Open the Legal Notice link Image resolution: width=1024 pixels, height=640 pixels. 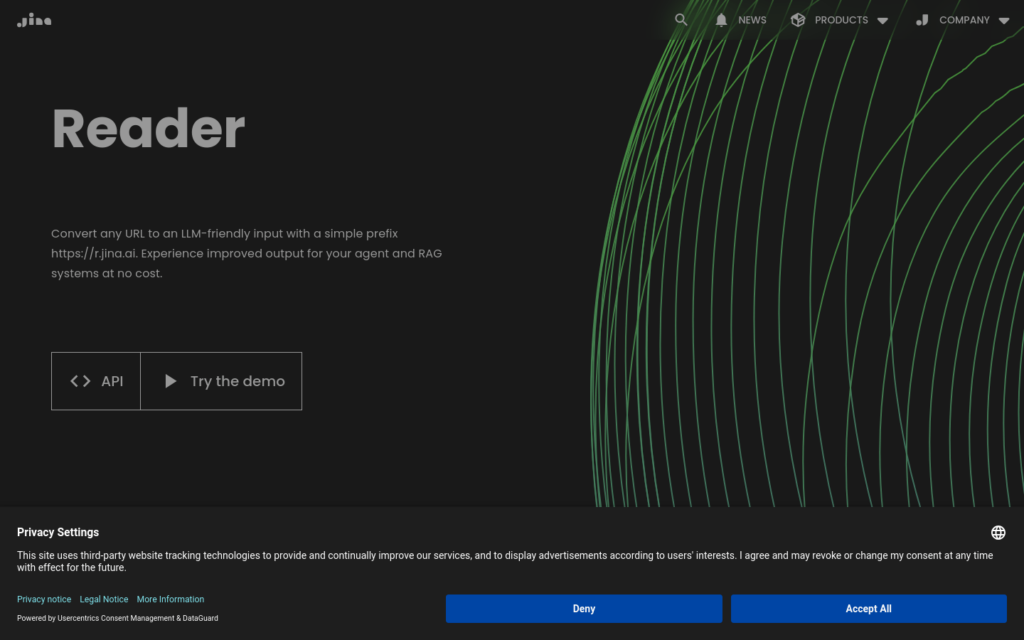click(104, 599)
